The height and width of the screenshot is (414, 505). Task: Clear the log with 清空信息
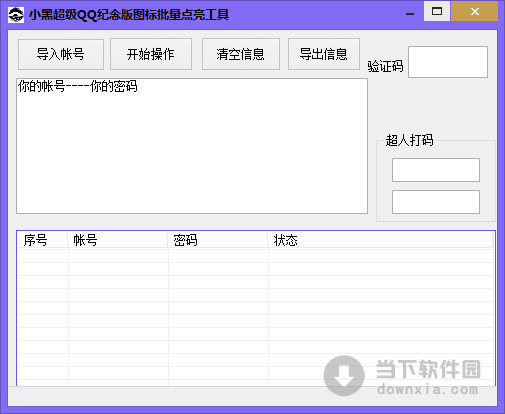(x=240, y=54)
